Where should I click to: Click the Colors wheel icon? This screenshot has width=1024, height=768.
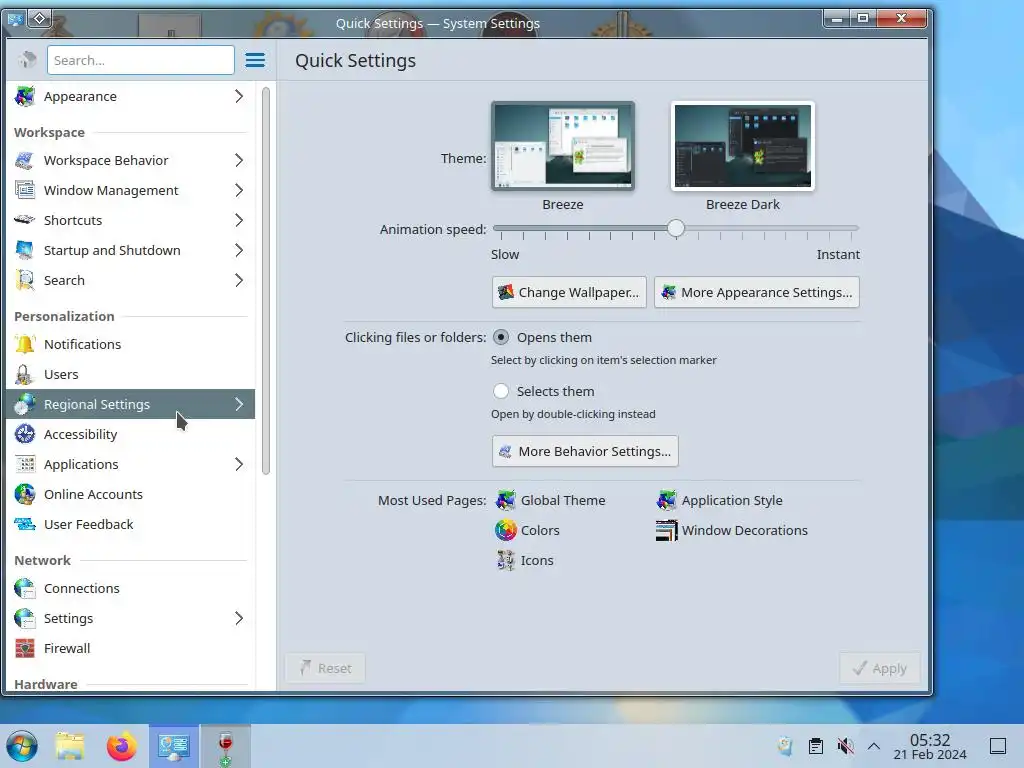click(x=505, y=530)
